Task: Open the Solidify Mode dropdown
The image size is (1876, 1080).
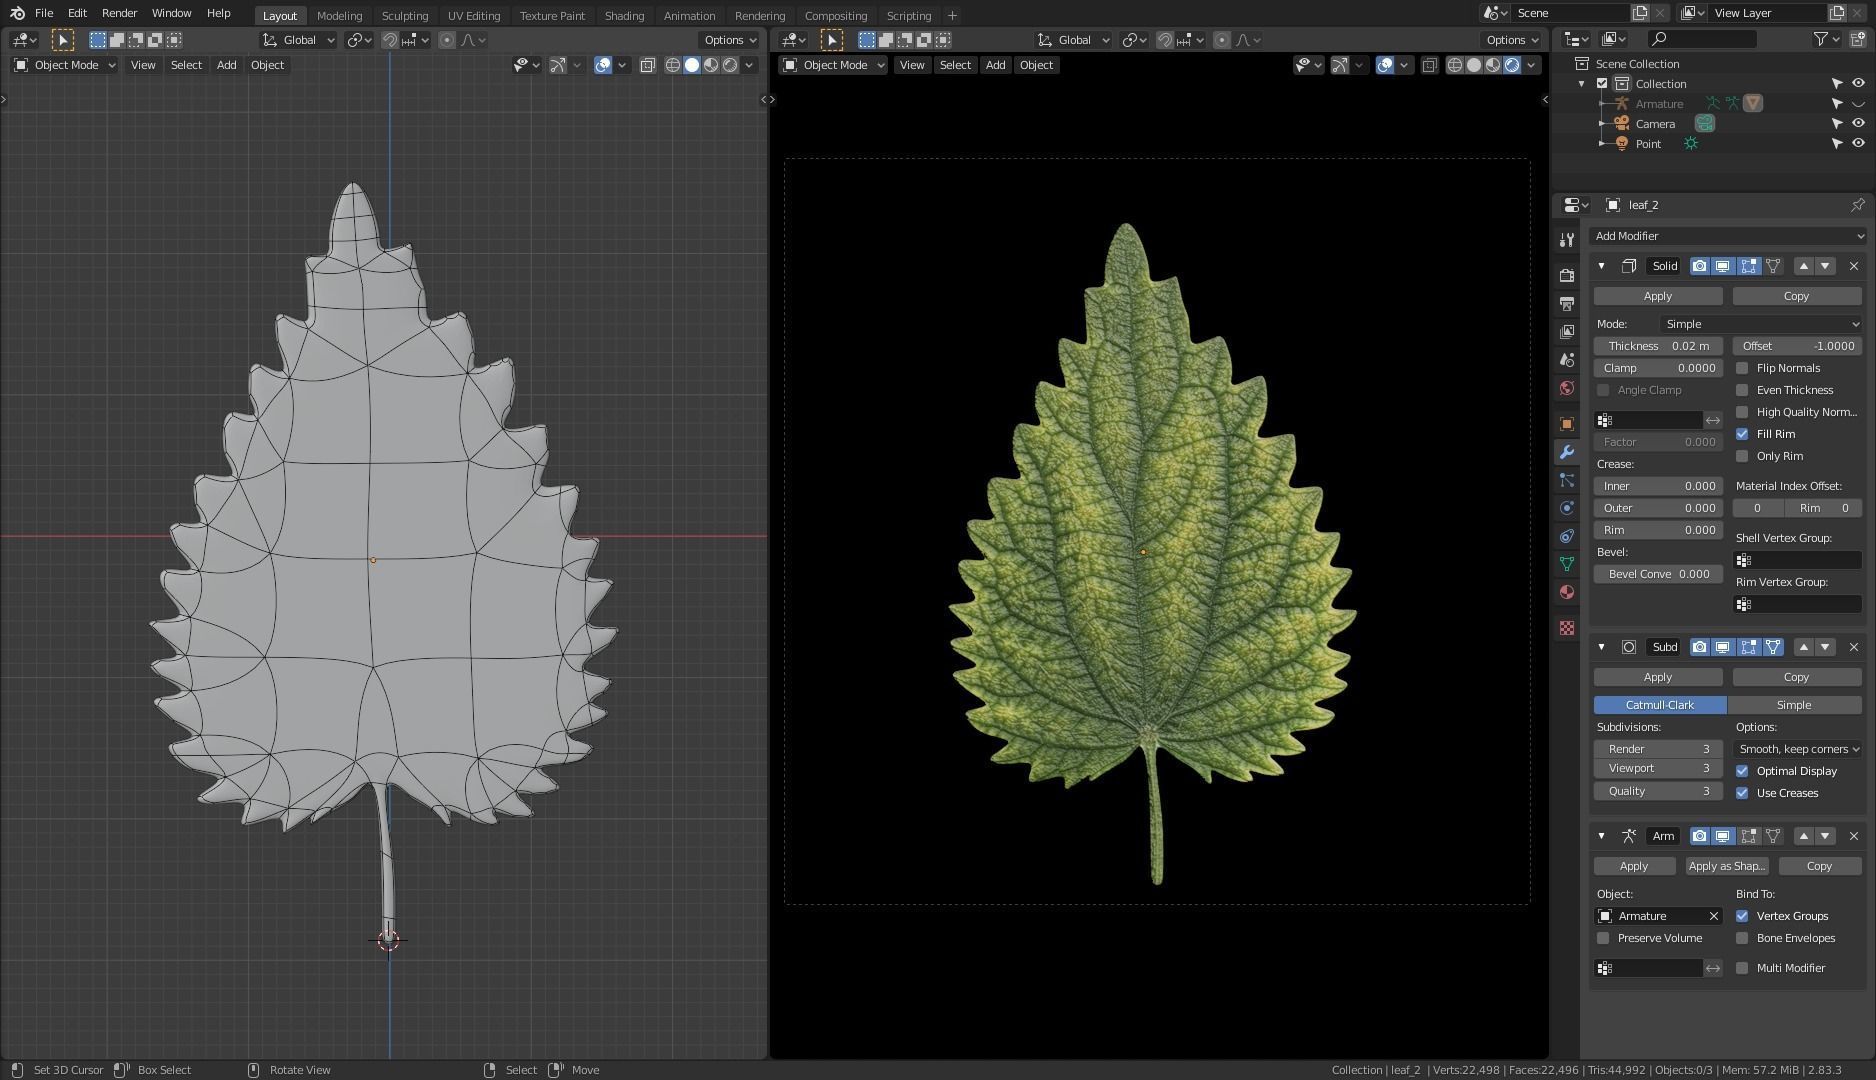Action: (x=1761, y=324)
